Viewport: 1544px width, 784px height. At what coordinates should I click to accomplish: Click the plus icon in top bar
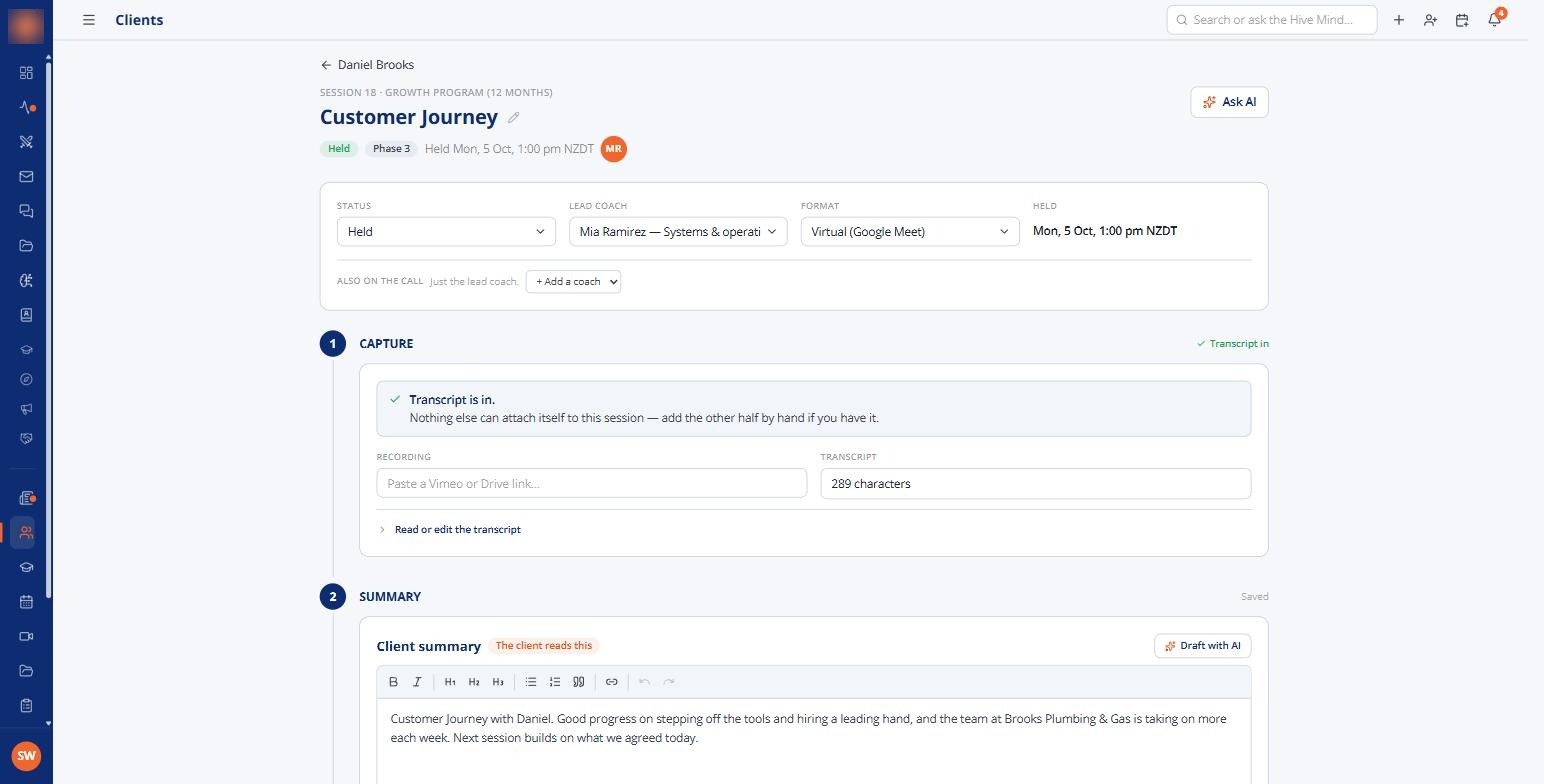1398,20
